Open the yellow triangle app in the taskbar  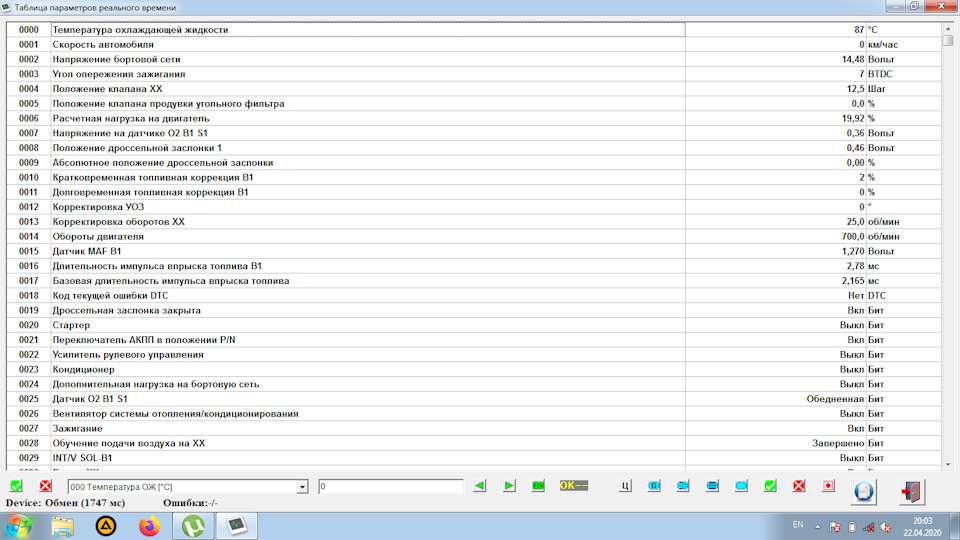pyautogui.click(x=106, y=527)
